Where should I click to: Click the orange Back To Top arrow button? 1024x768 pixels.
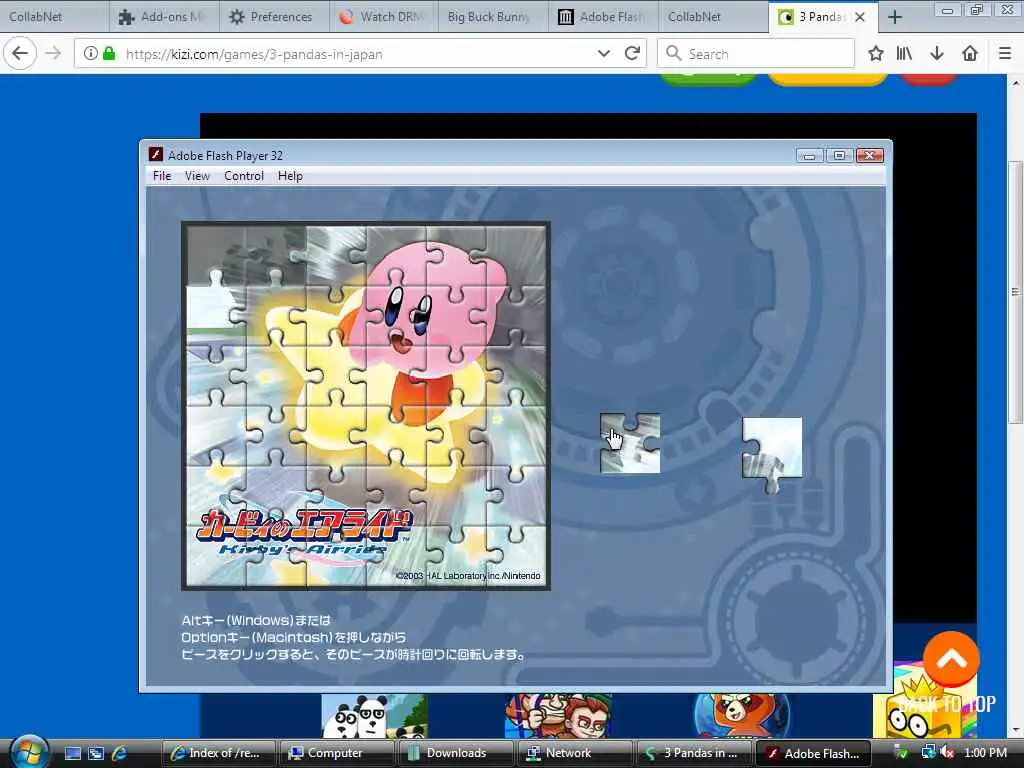click(x=951, y=659)
